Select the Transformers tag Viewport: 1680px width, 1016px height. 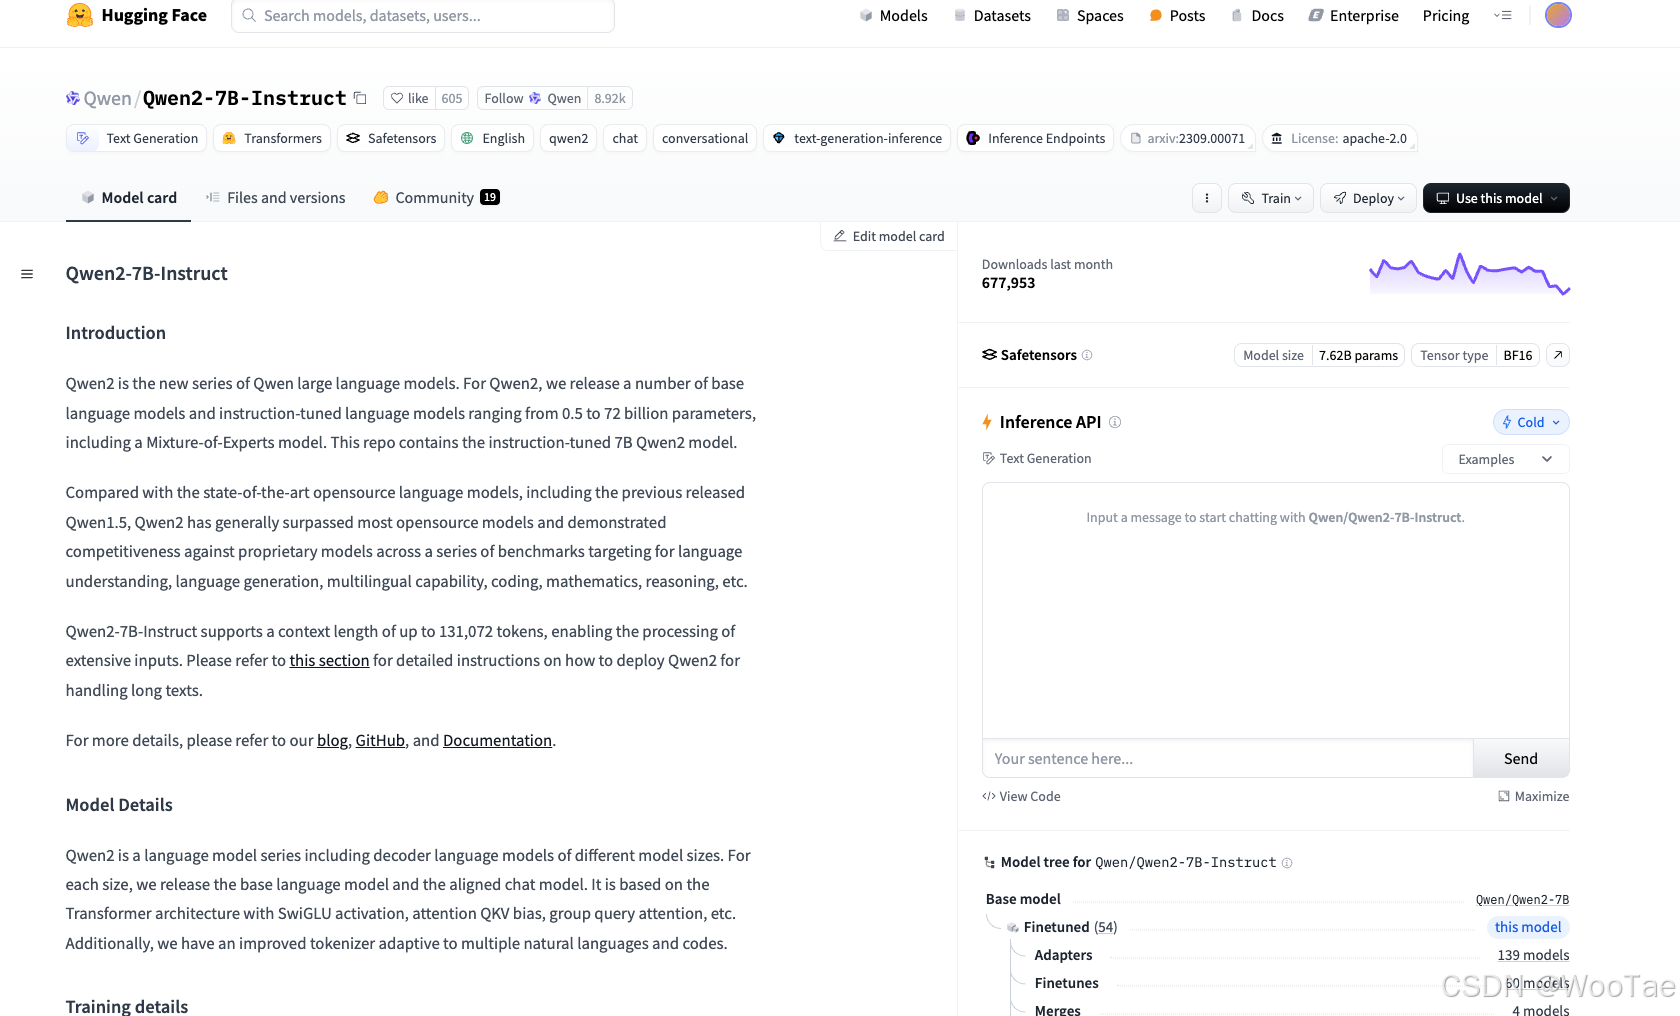(272, 138)
